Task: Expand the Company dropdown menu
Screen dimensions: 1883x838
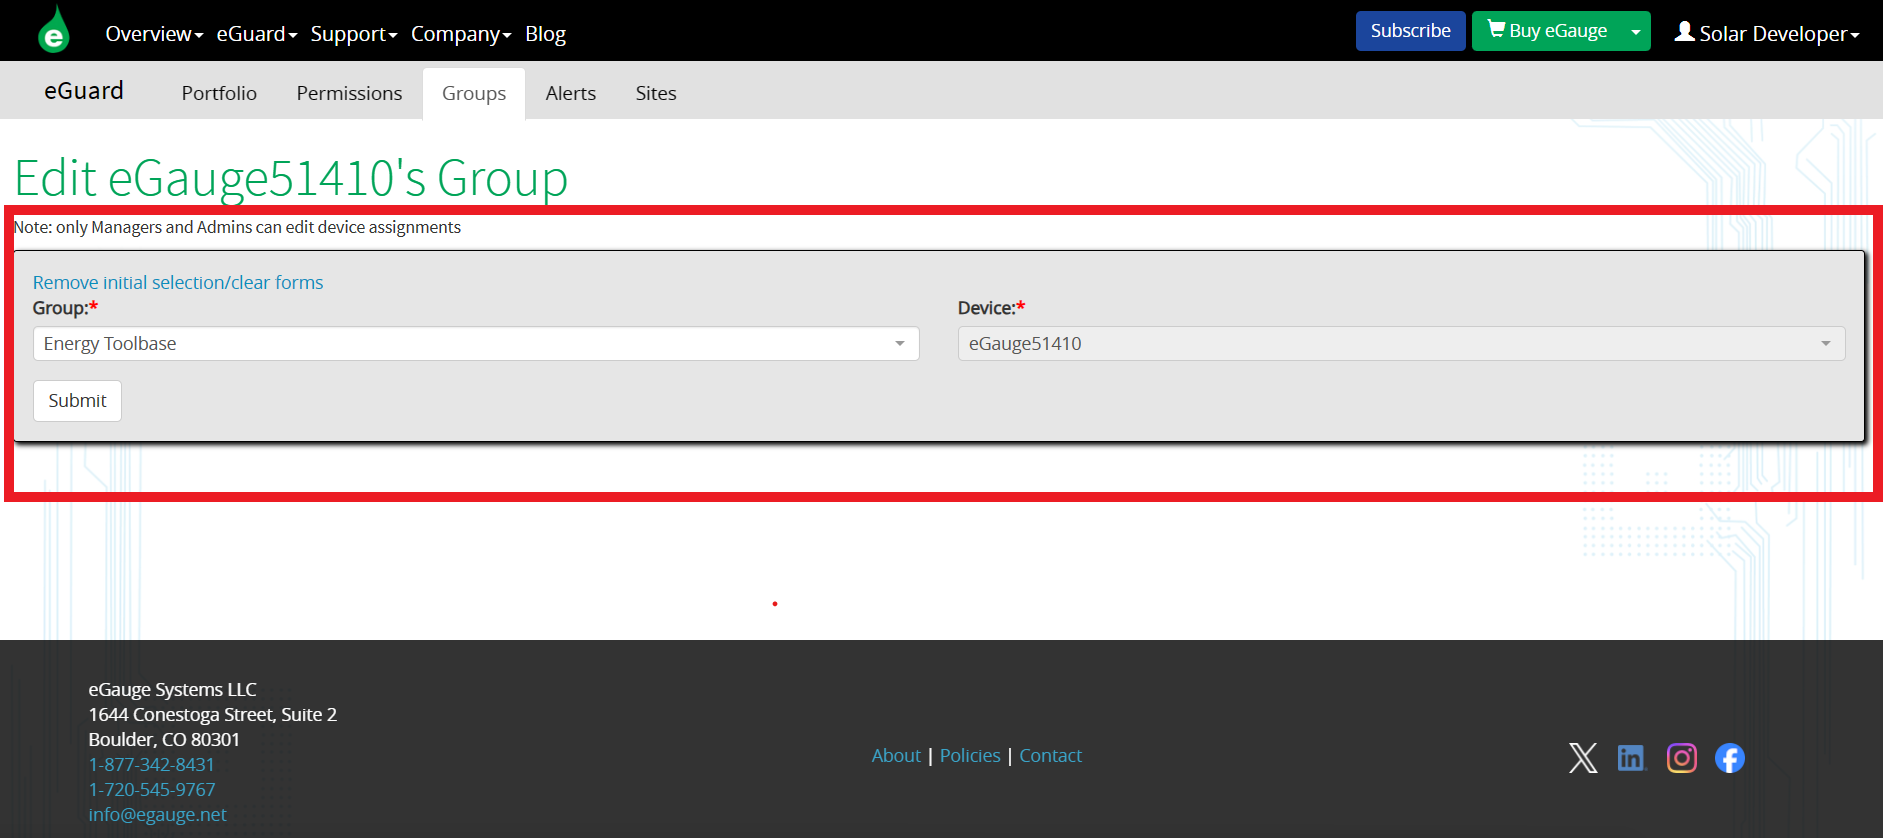Action: coord(461,34)
